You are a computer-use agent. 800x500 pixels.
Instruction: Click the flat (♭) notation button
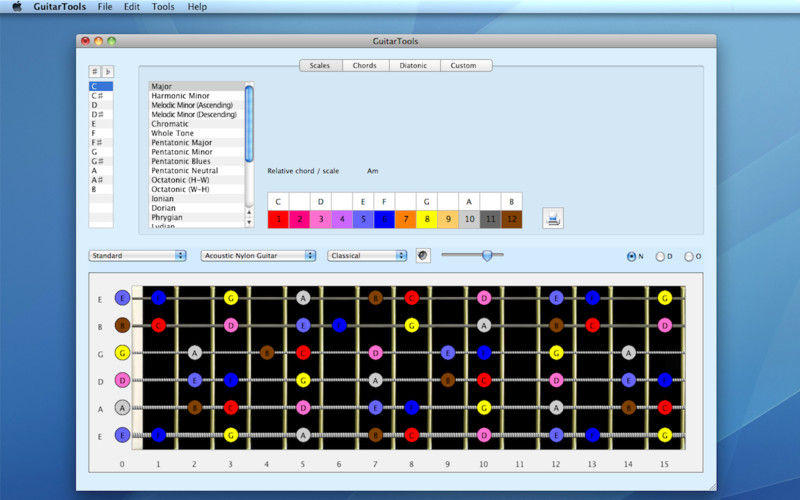108,71
